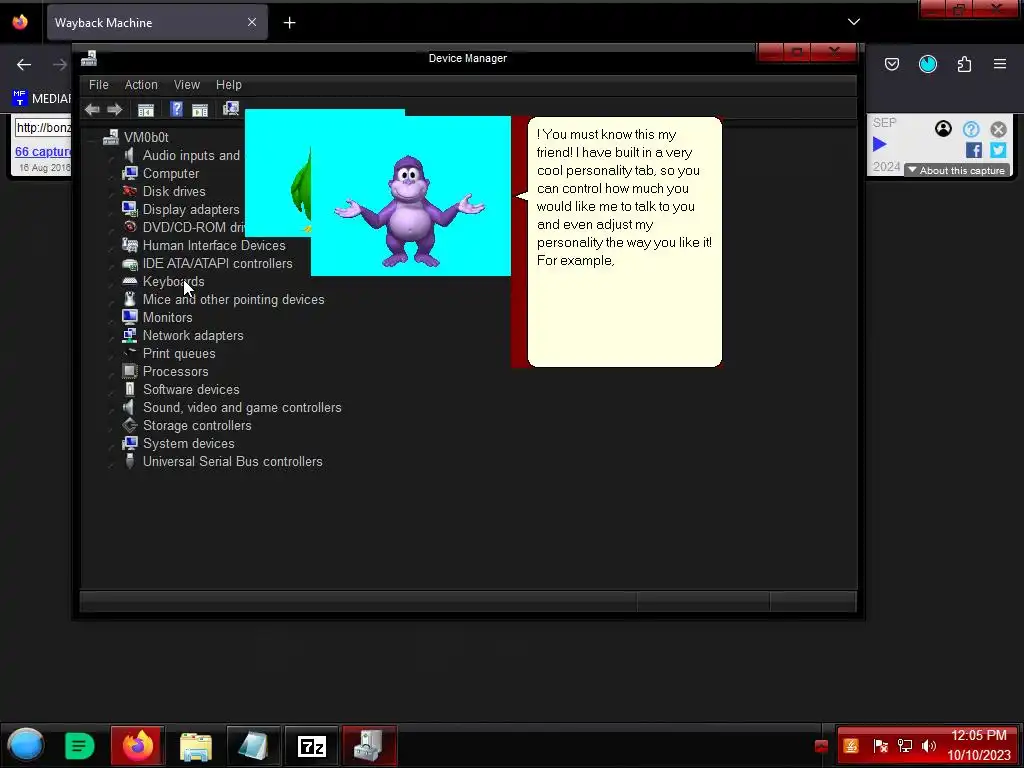Click the Wayback Machine URL input field
Screen dimensions: 1024x768
(43, 127)
